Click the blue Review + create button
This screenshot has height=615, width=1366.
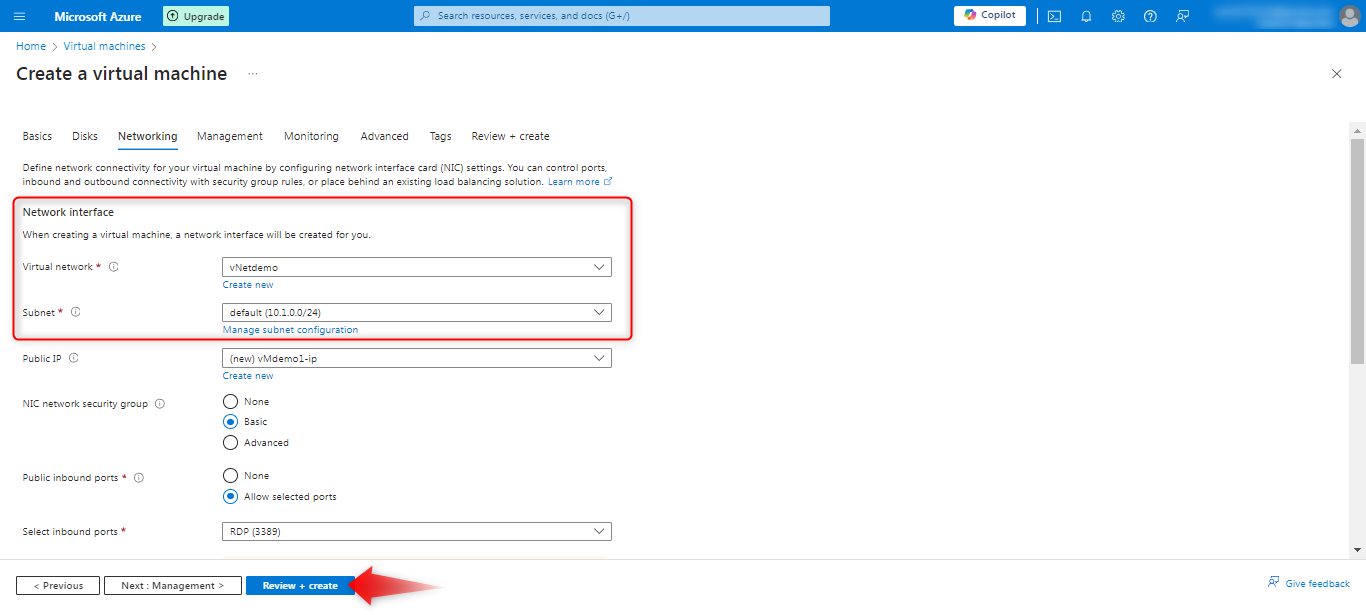[300, 586]
